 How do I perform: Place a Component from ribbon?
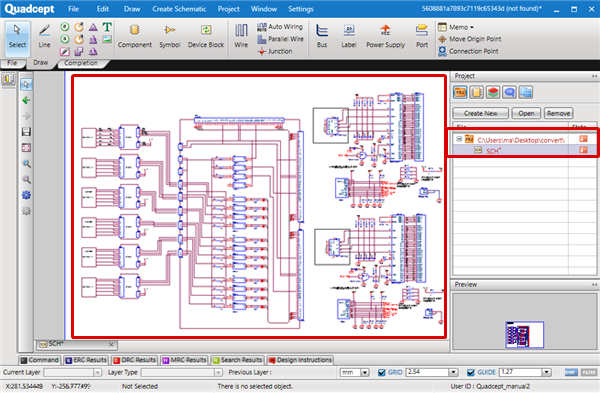point(135,36)
